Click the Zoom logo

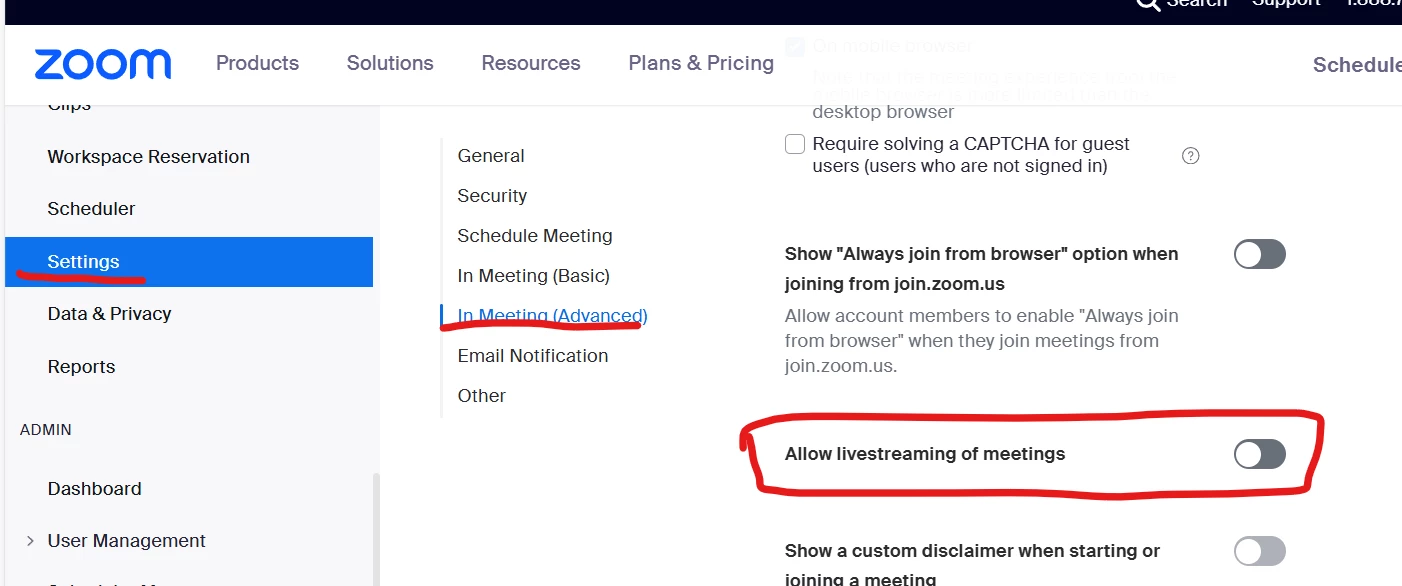(x=103, y=64)
